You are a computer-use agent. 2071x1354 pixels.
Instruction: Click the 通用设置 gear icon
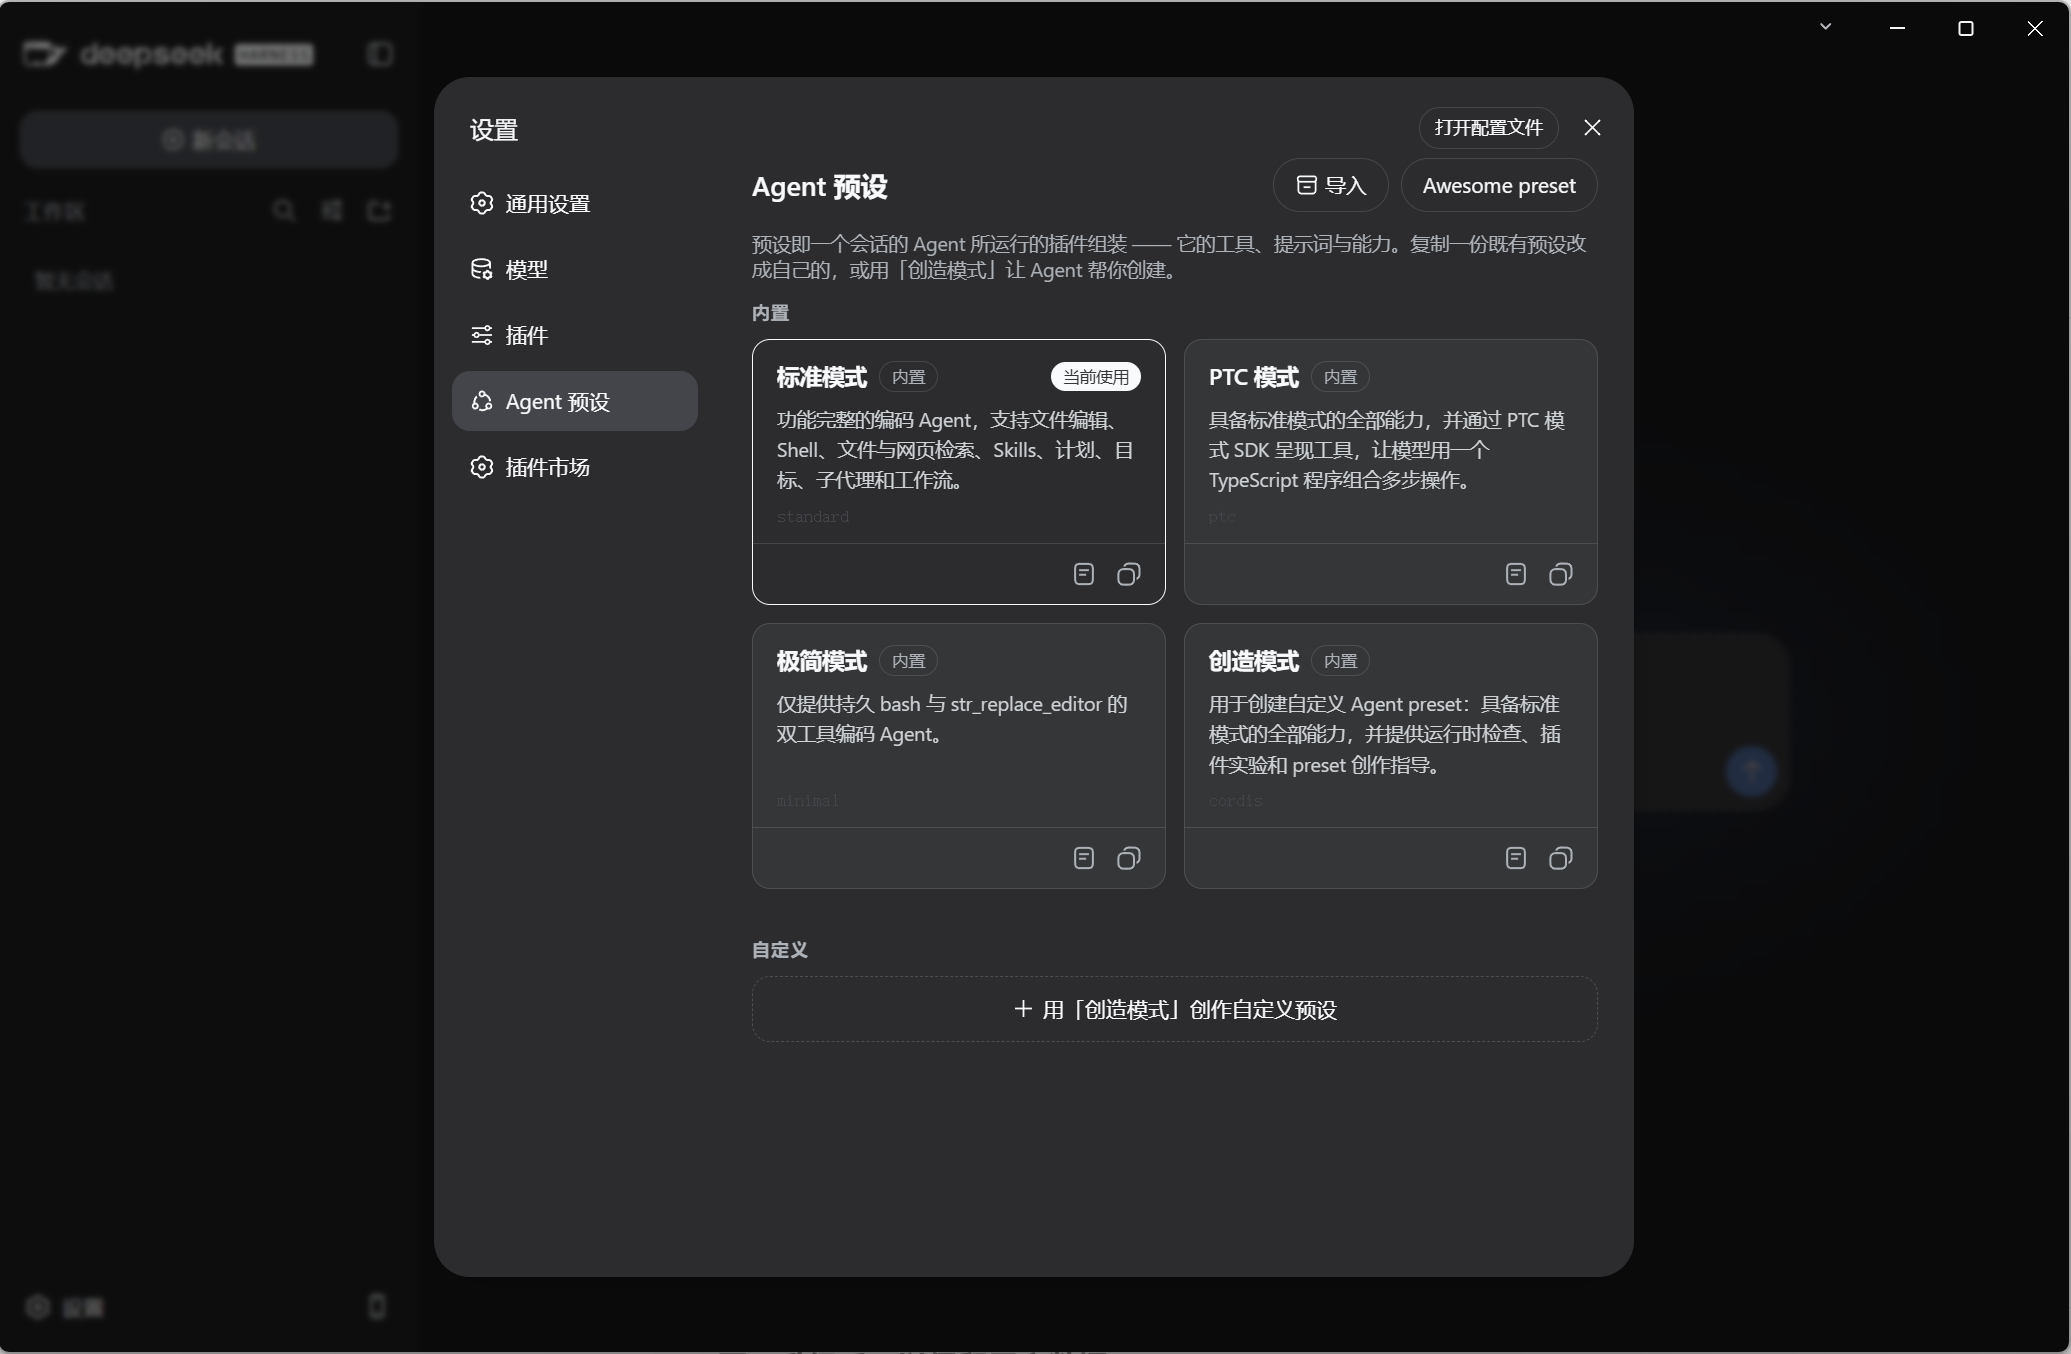(x=482, y=203)
